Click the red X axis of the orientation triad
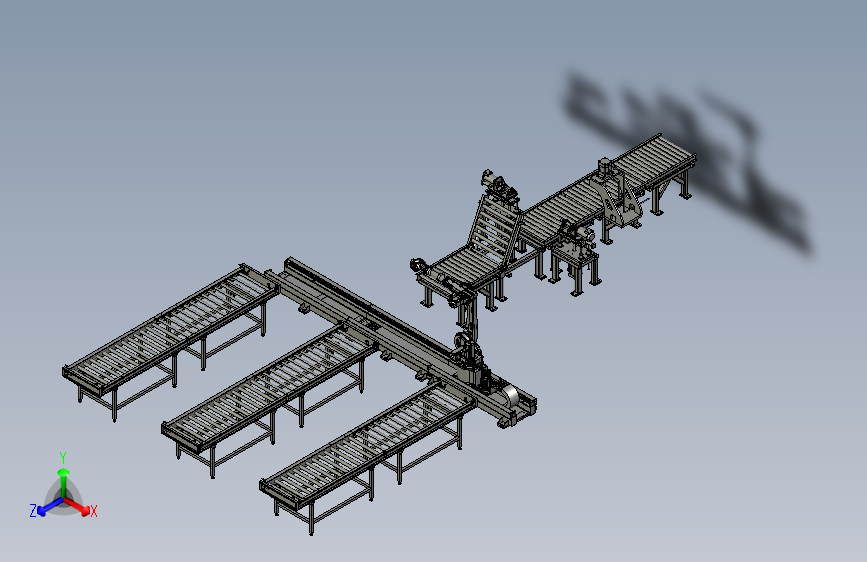867x562 pixels. pyautogui.click(x=77, y=506)
